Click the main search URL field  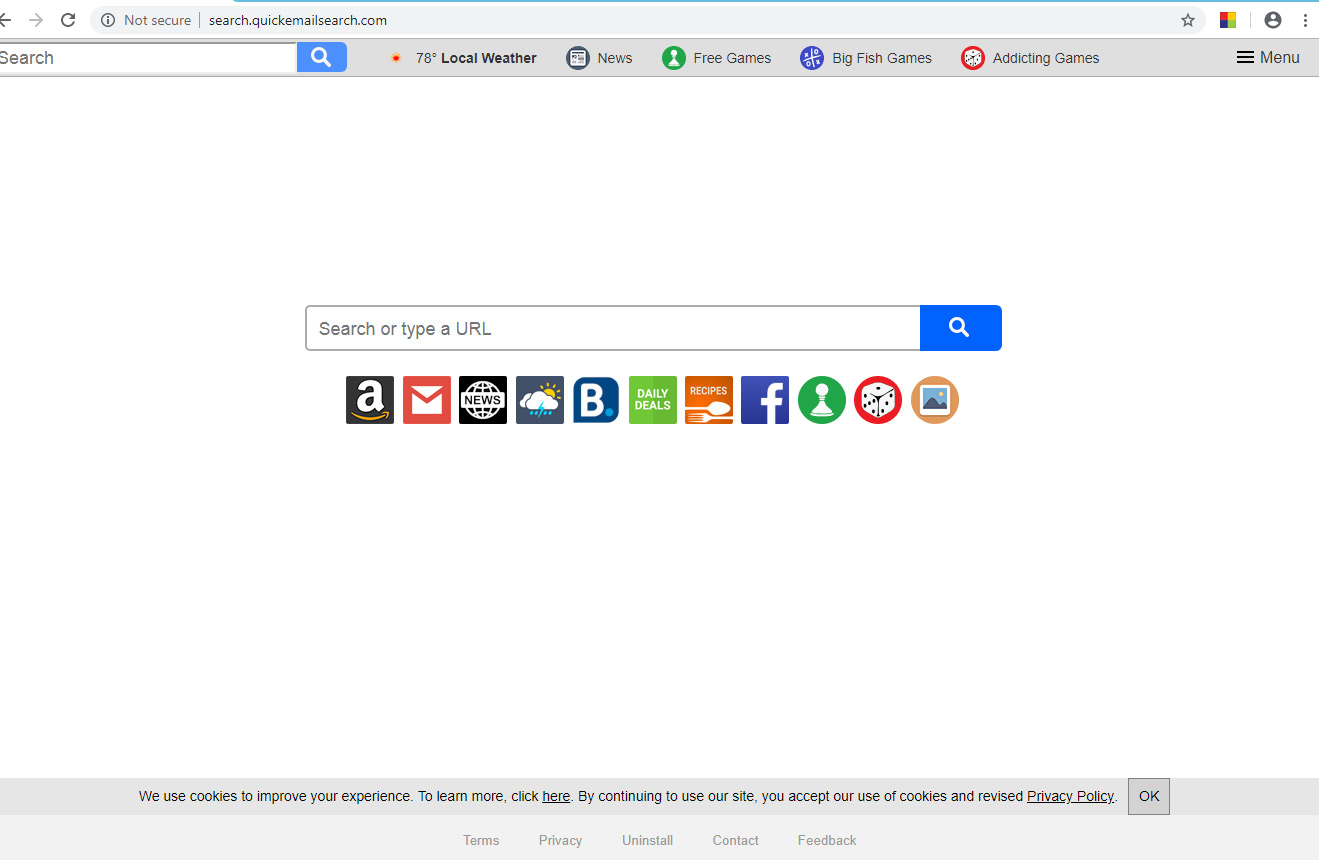(x=613, y=328)
